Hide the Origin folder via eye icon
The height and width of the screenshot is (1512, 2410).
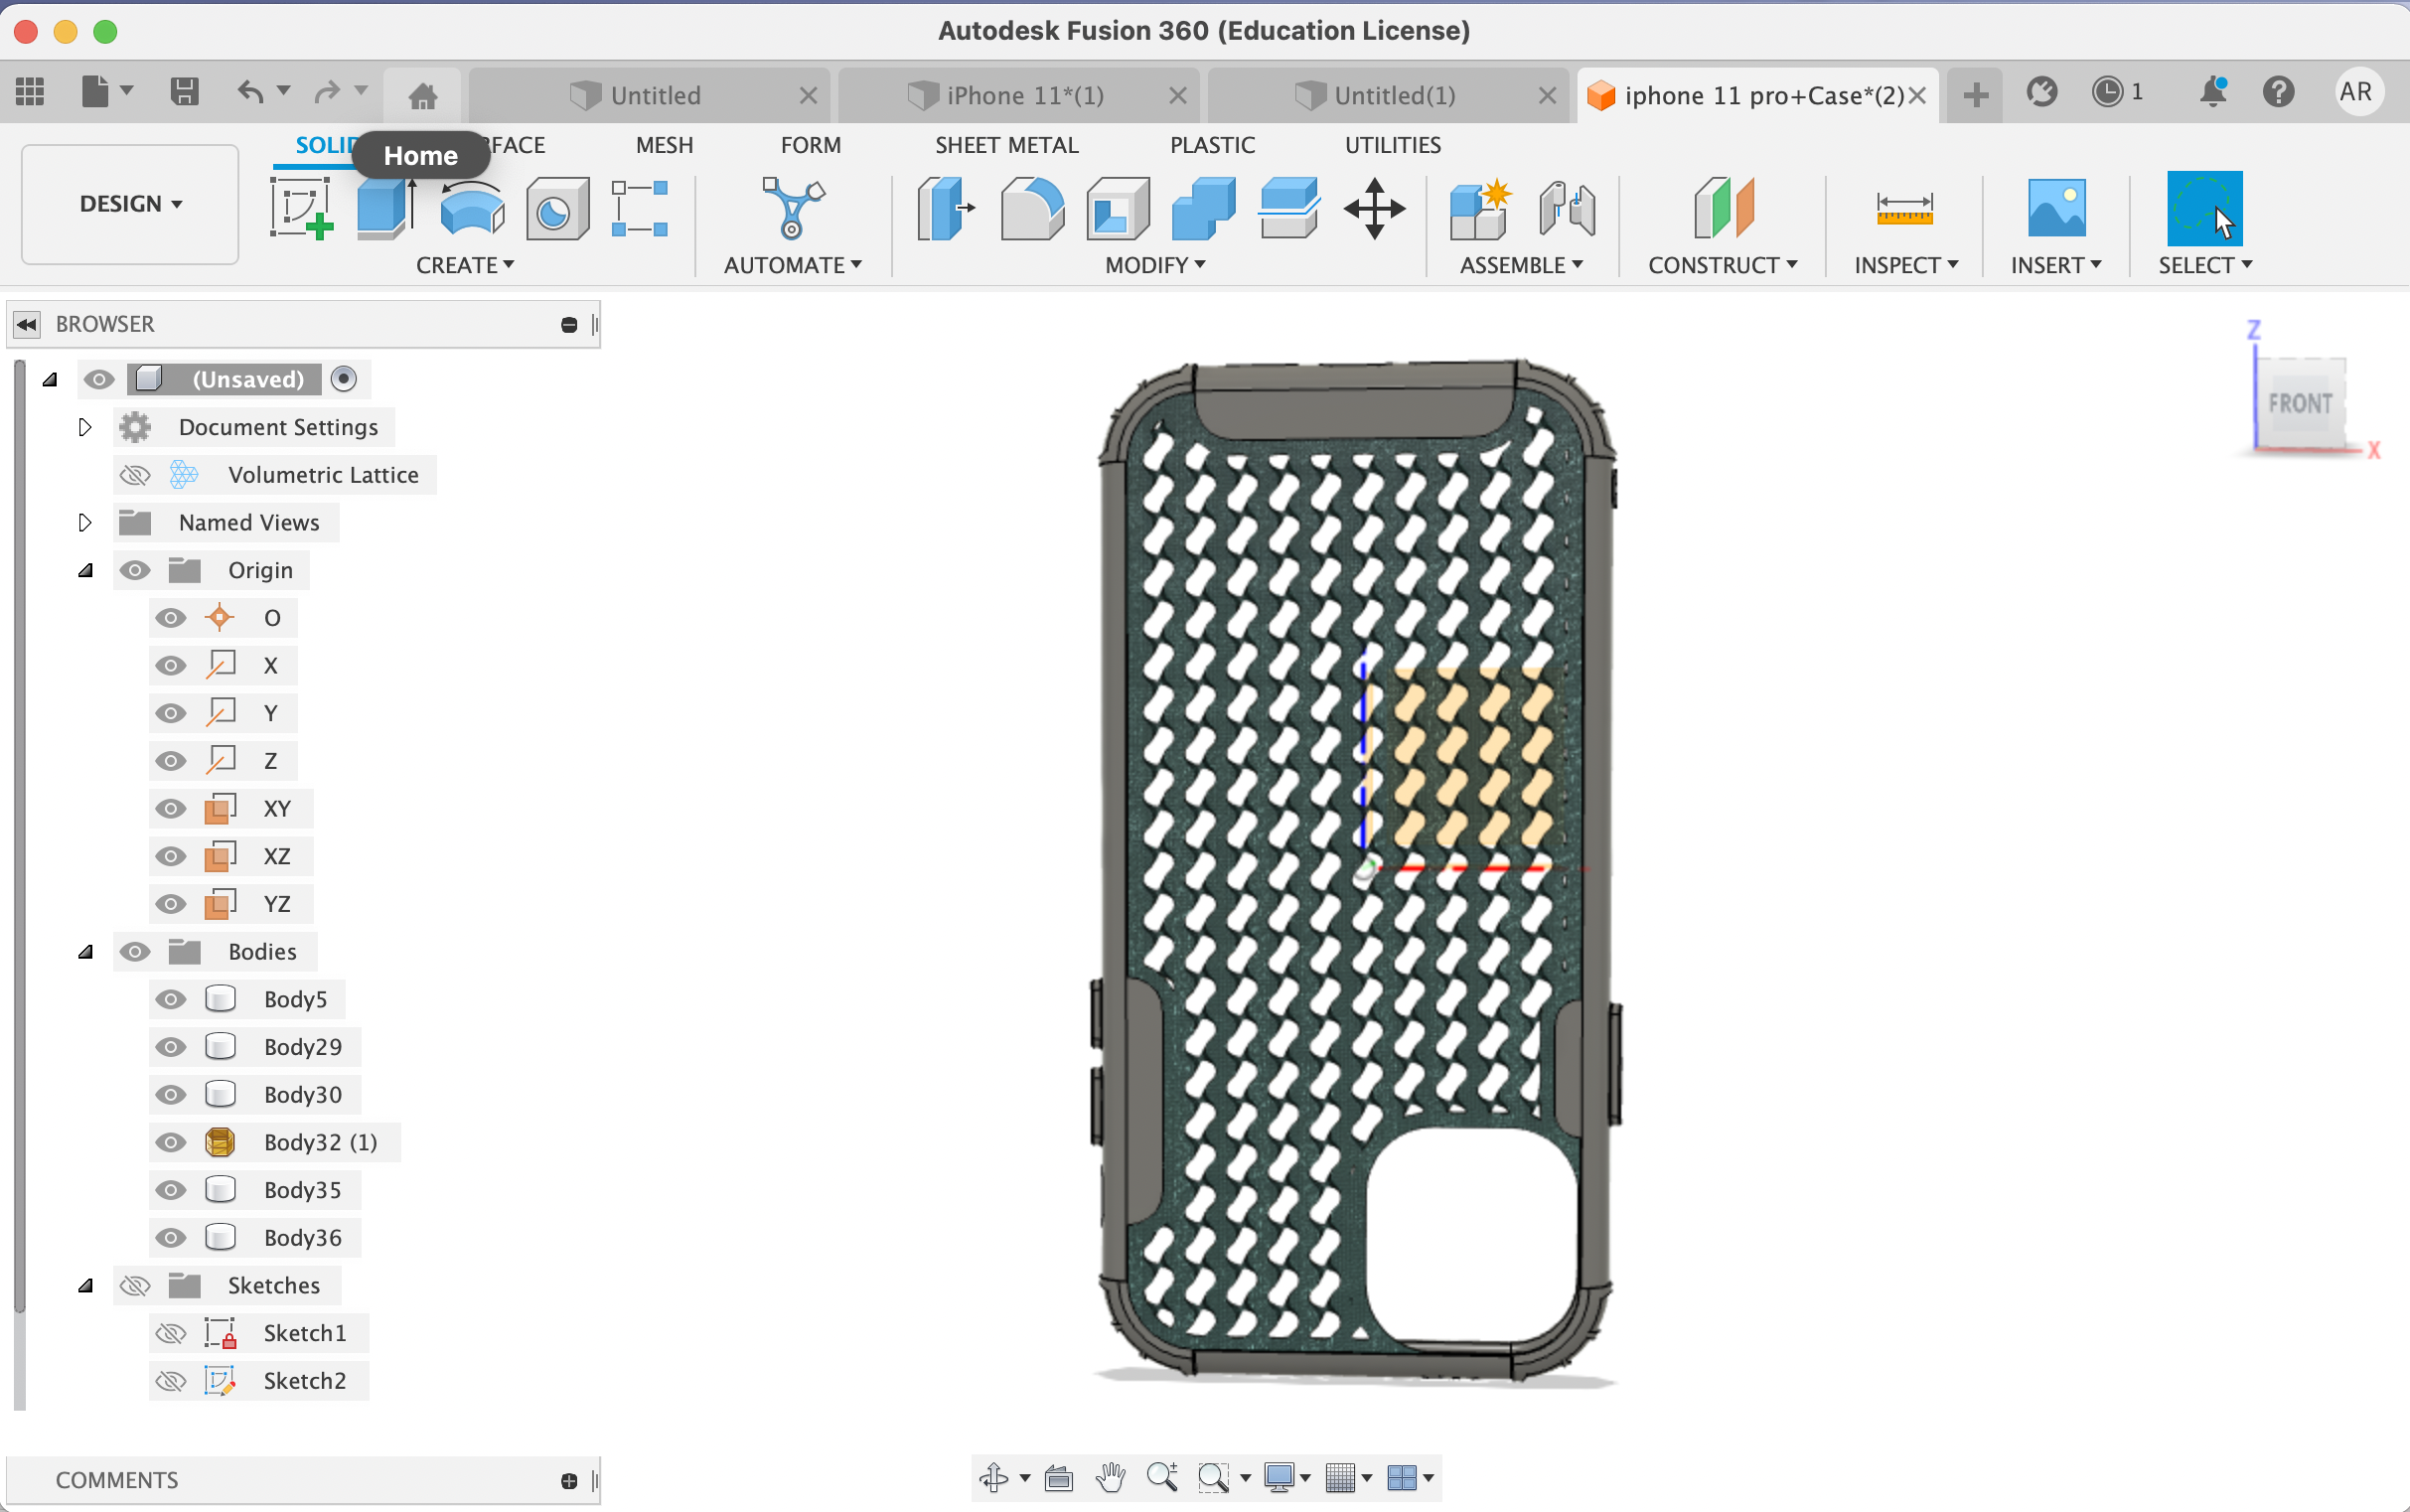[135, 570]
